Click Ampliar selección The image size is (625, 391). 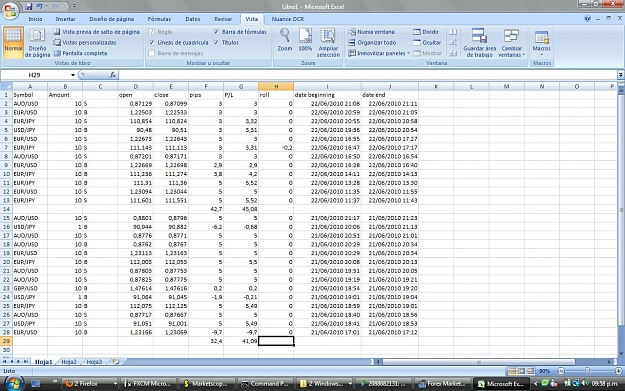(x=328, y=42)
